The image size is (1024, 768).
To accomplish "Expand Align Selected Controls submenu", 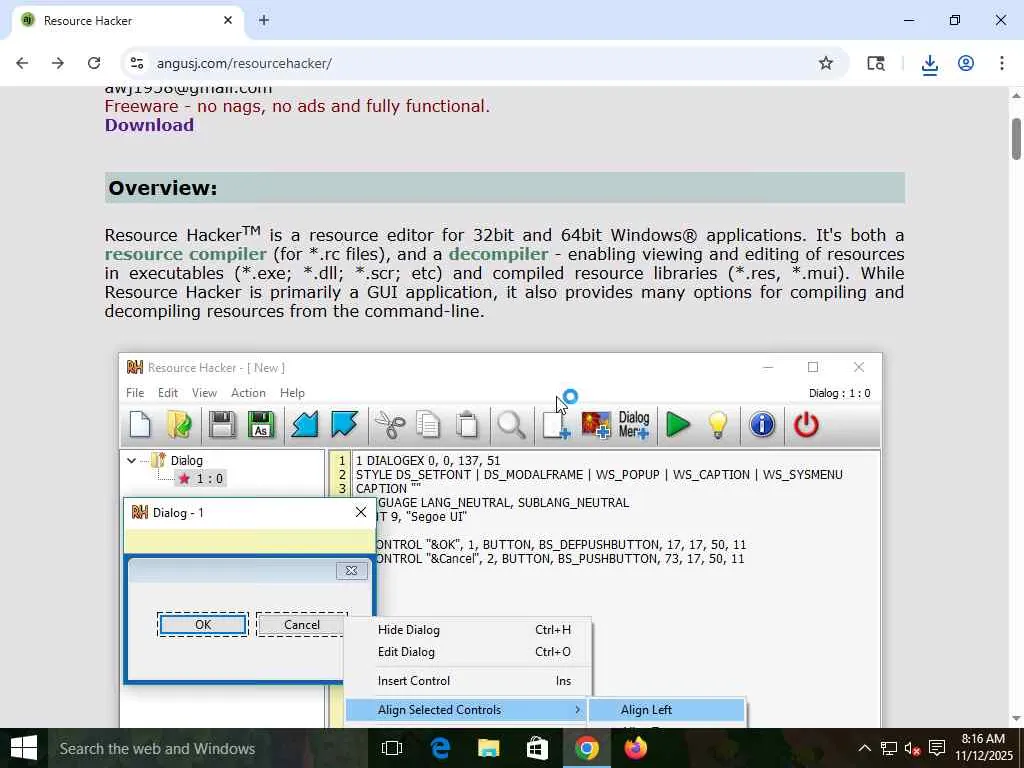I will [467, 709].
